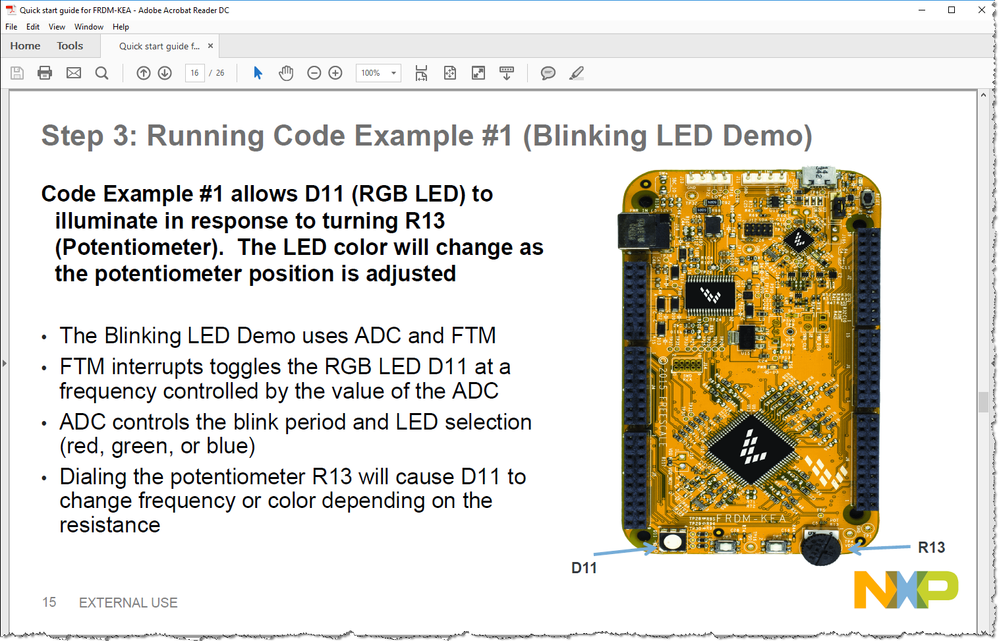Go to the previous page with up arrow
The image size is (999, 641).
[142, 72]
